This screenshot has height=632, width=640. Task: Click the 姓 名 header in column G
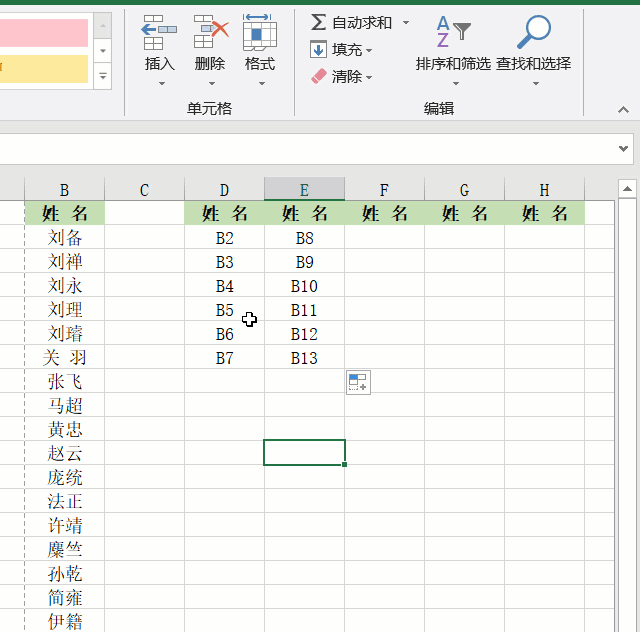point(464,213)
